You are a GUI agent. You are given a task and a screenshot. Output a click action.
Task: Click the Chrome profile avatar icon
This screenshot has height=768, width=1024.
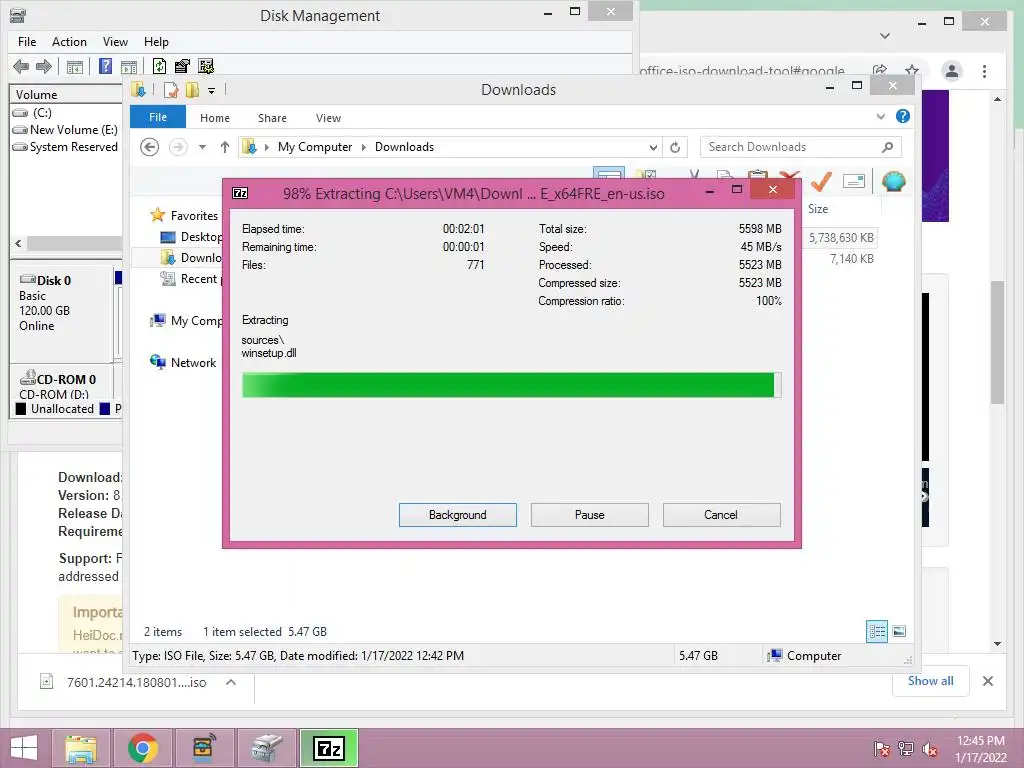(x=952, y=71)
